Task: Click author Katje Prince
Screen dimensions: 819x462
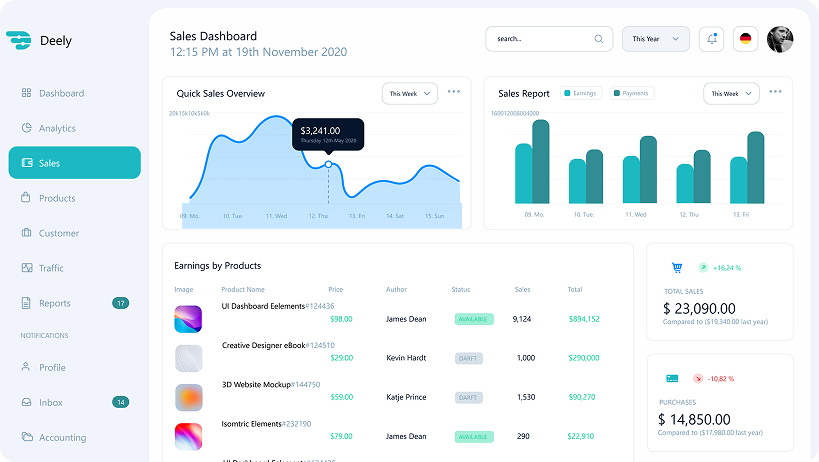Action: click(406, 397)
